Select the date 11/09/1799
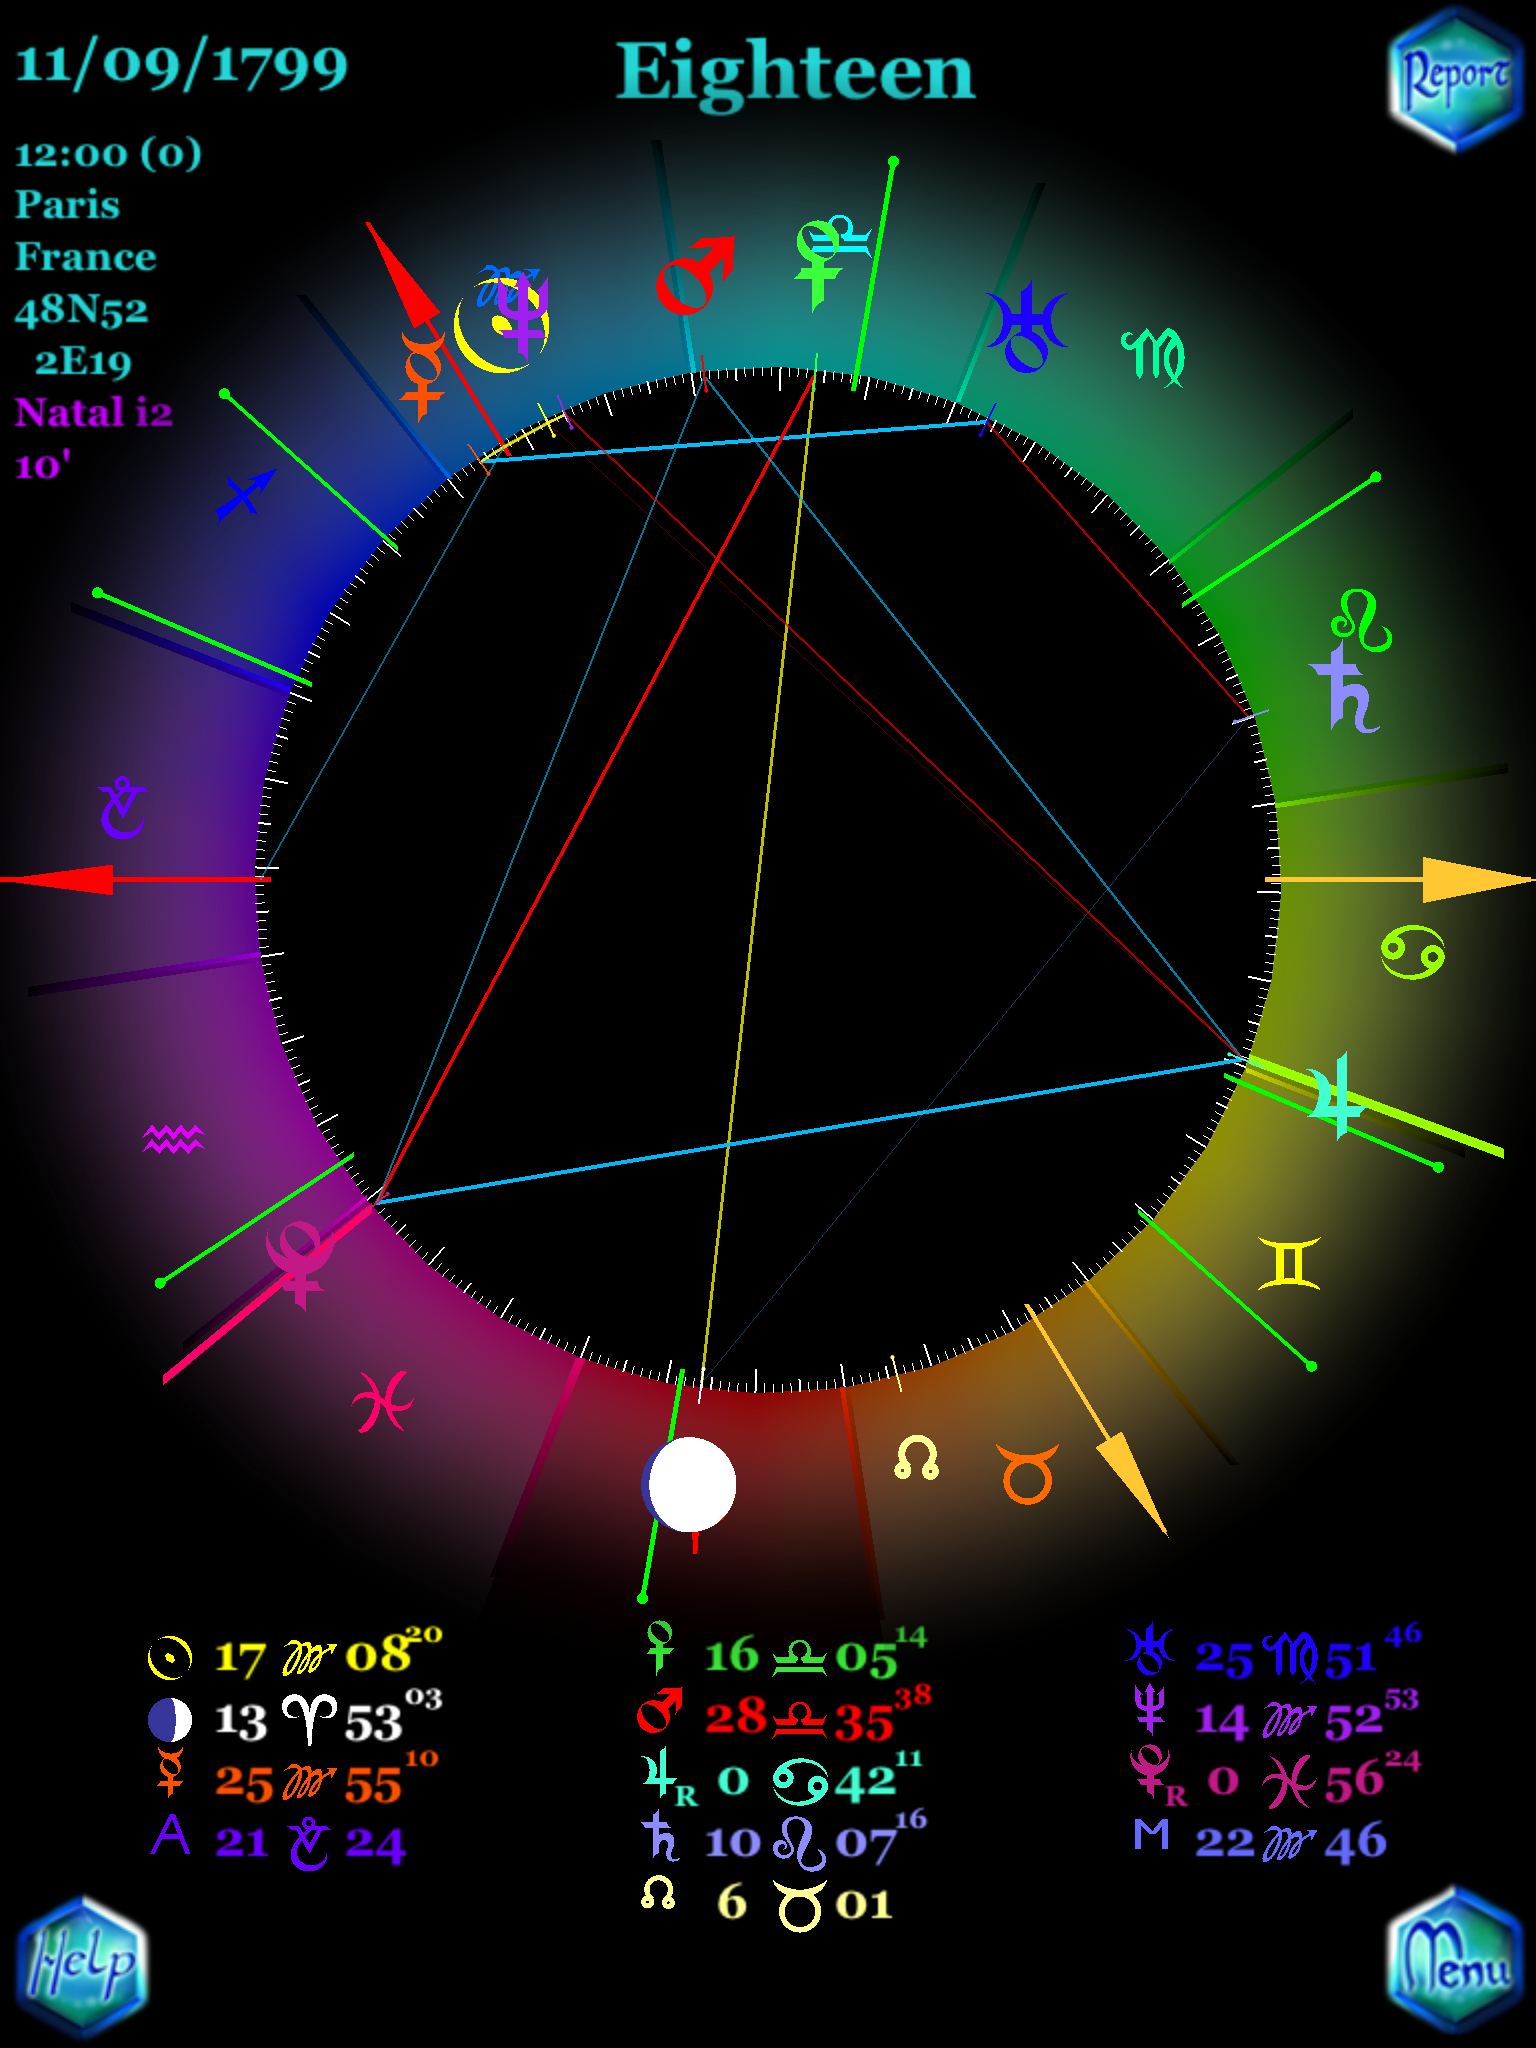This screenshot has height=2048, width=1536. click(181, 65)
